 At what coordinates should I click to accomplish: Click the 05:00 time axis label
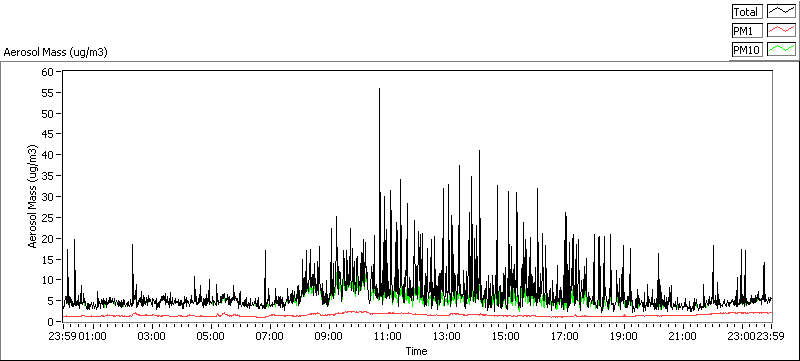pyautogui.click(x=210, y=336)
